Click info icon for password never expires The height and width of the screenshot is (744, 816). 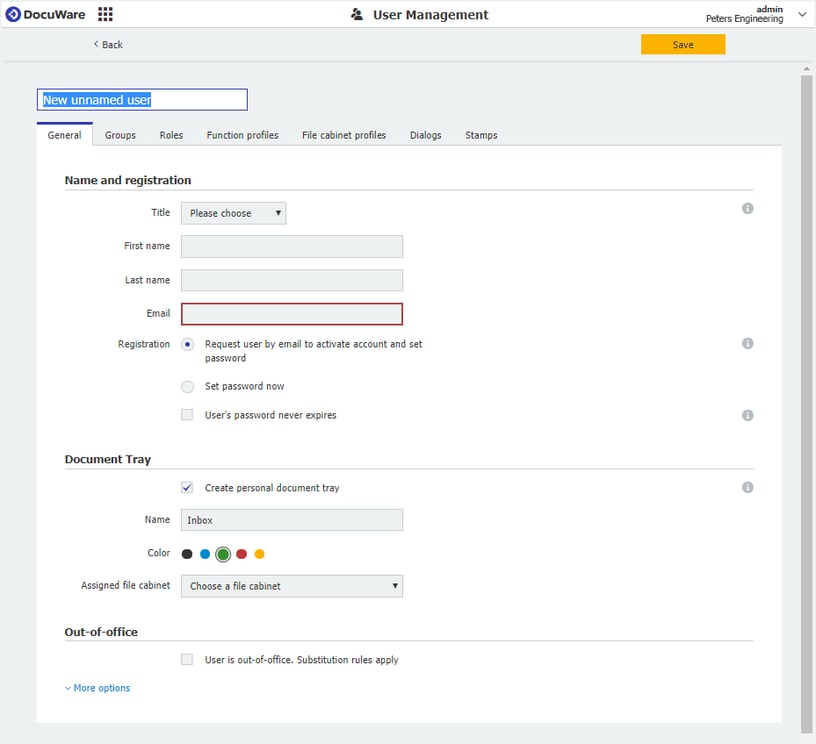point(747,415)
